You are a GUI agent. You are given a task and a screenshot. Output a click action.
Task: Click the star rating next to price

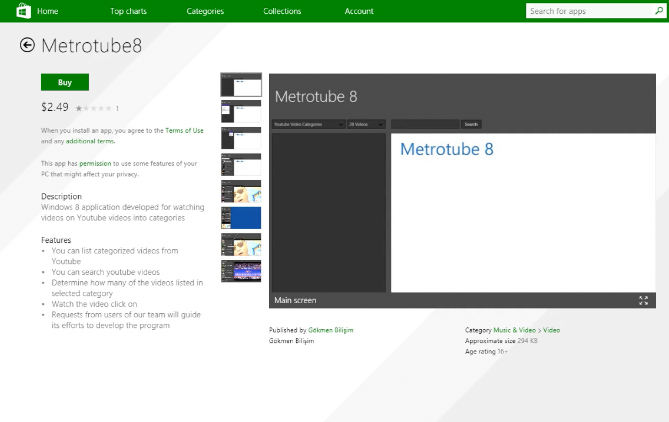93,108
